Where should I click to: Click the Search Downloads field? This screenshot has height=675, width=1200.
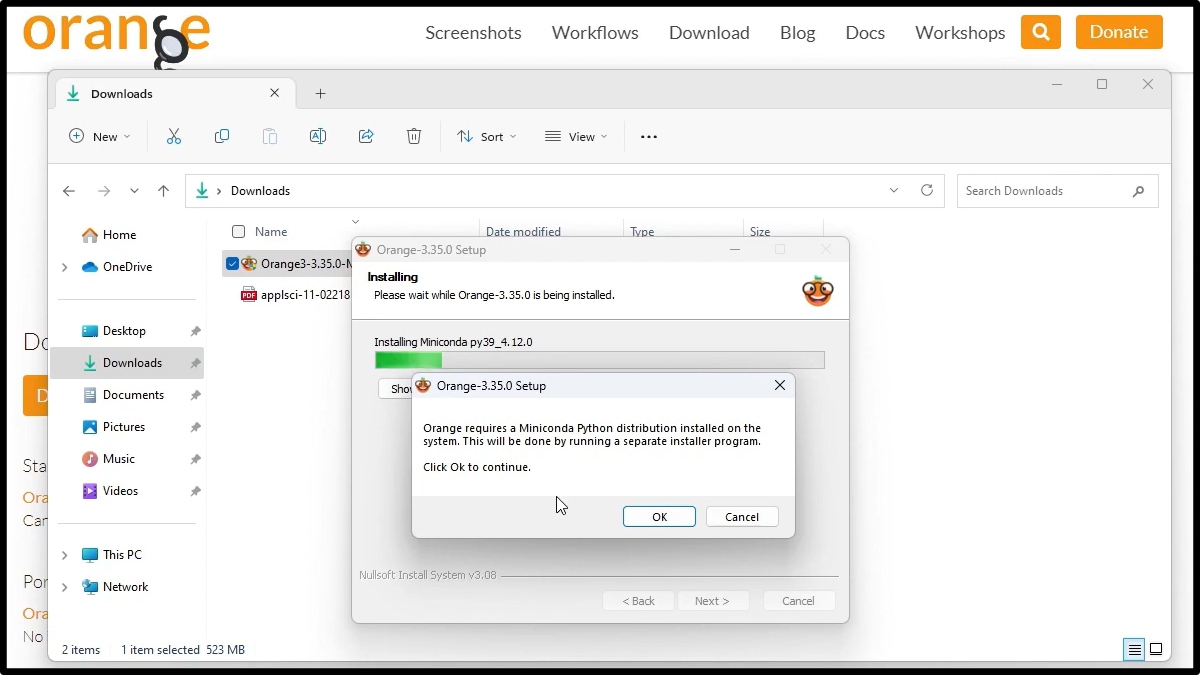pos(1057,191)
